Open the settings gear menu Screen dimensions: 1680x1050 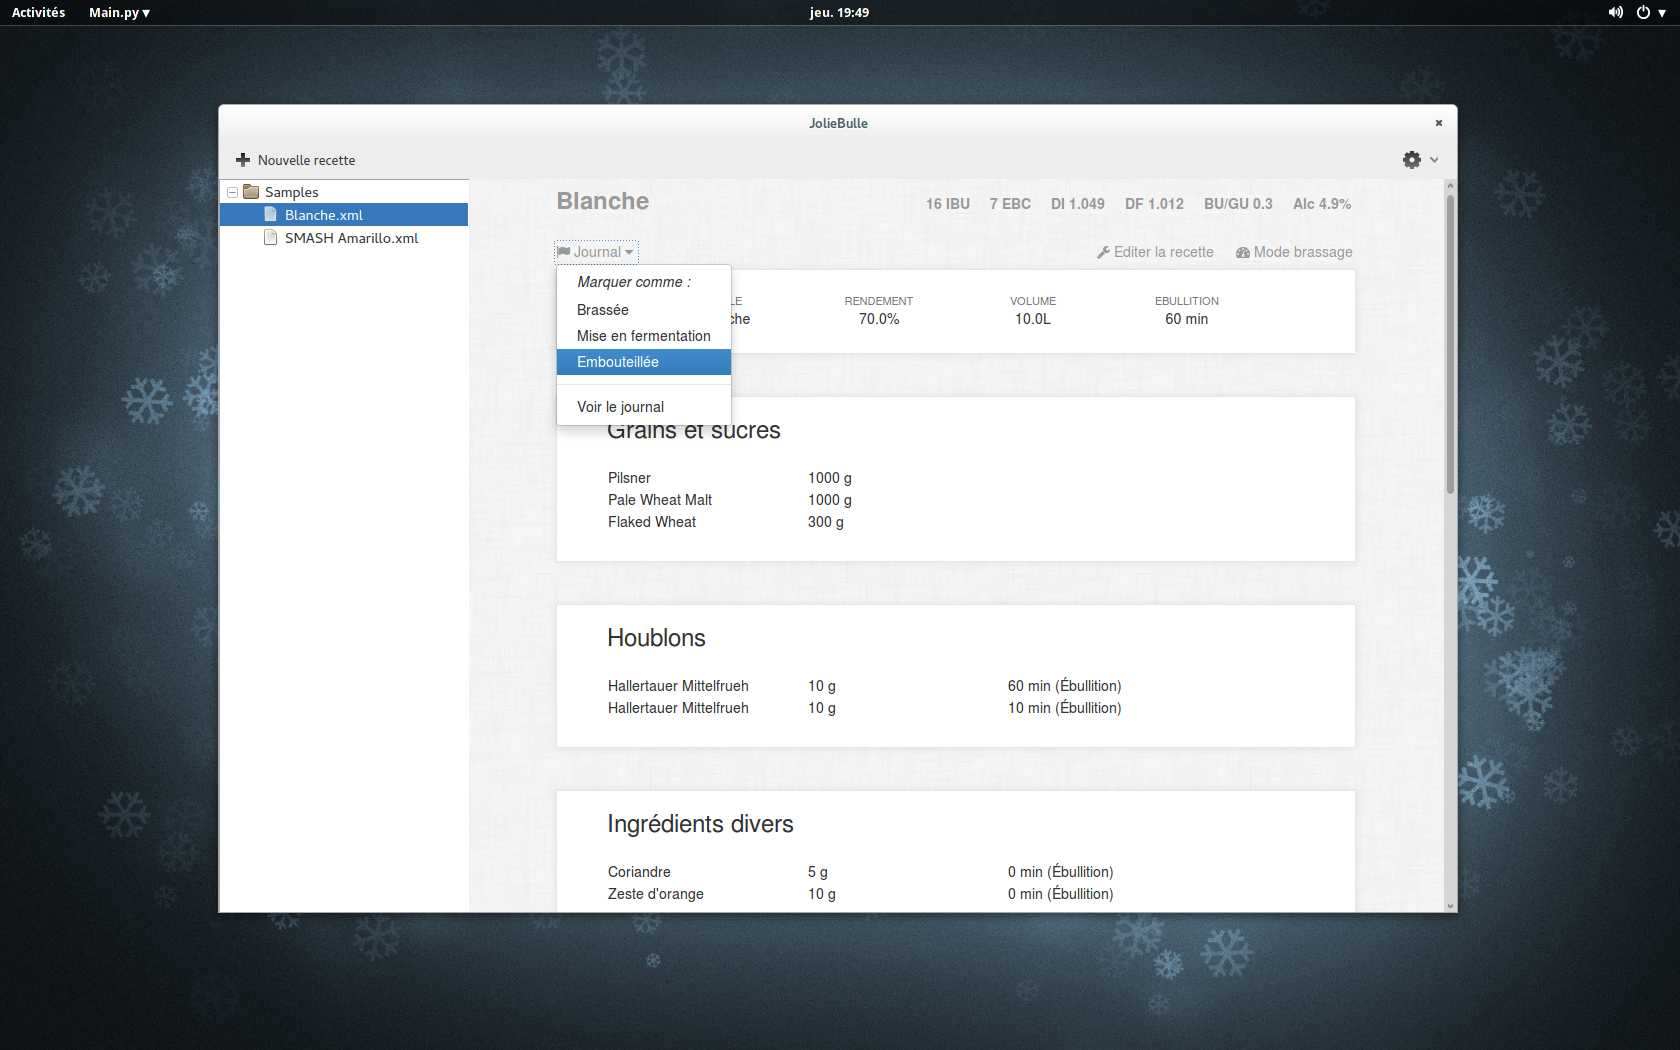1412,160
